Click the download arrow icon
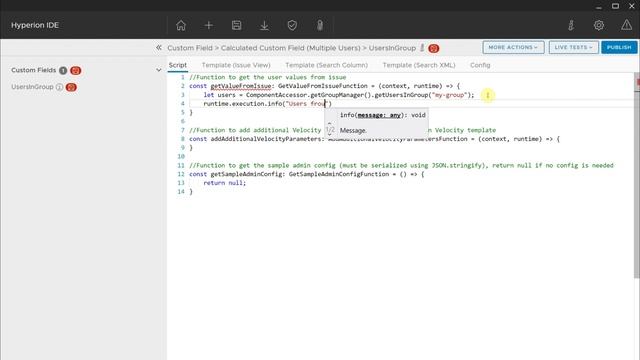 tap(264, 25)
